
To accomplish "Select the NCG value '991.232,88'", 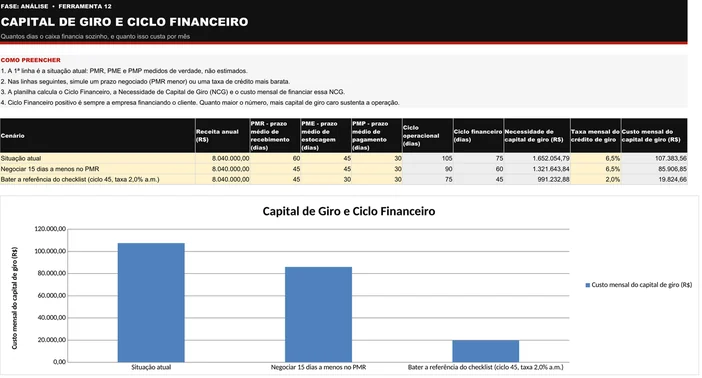I will point(537,179).
